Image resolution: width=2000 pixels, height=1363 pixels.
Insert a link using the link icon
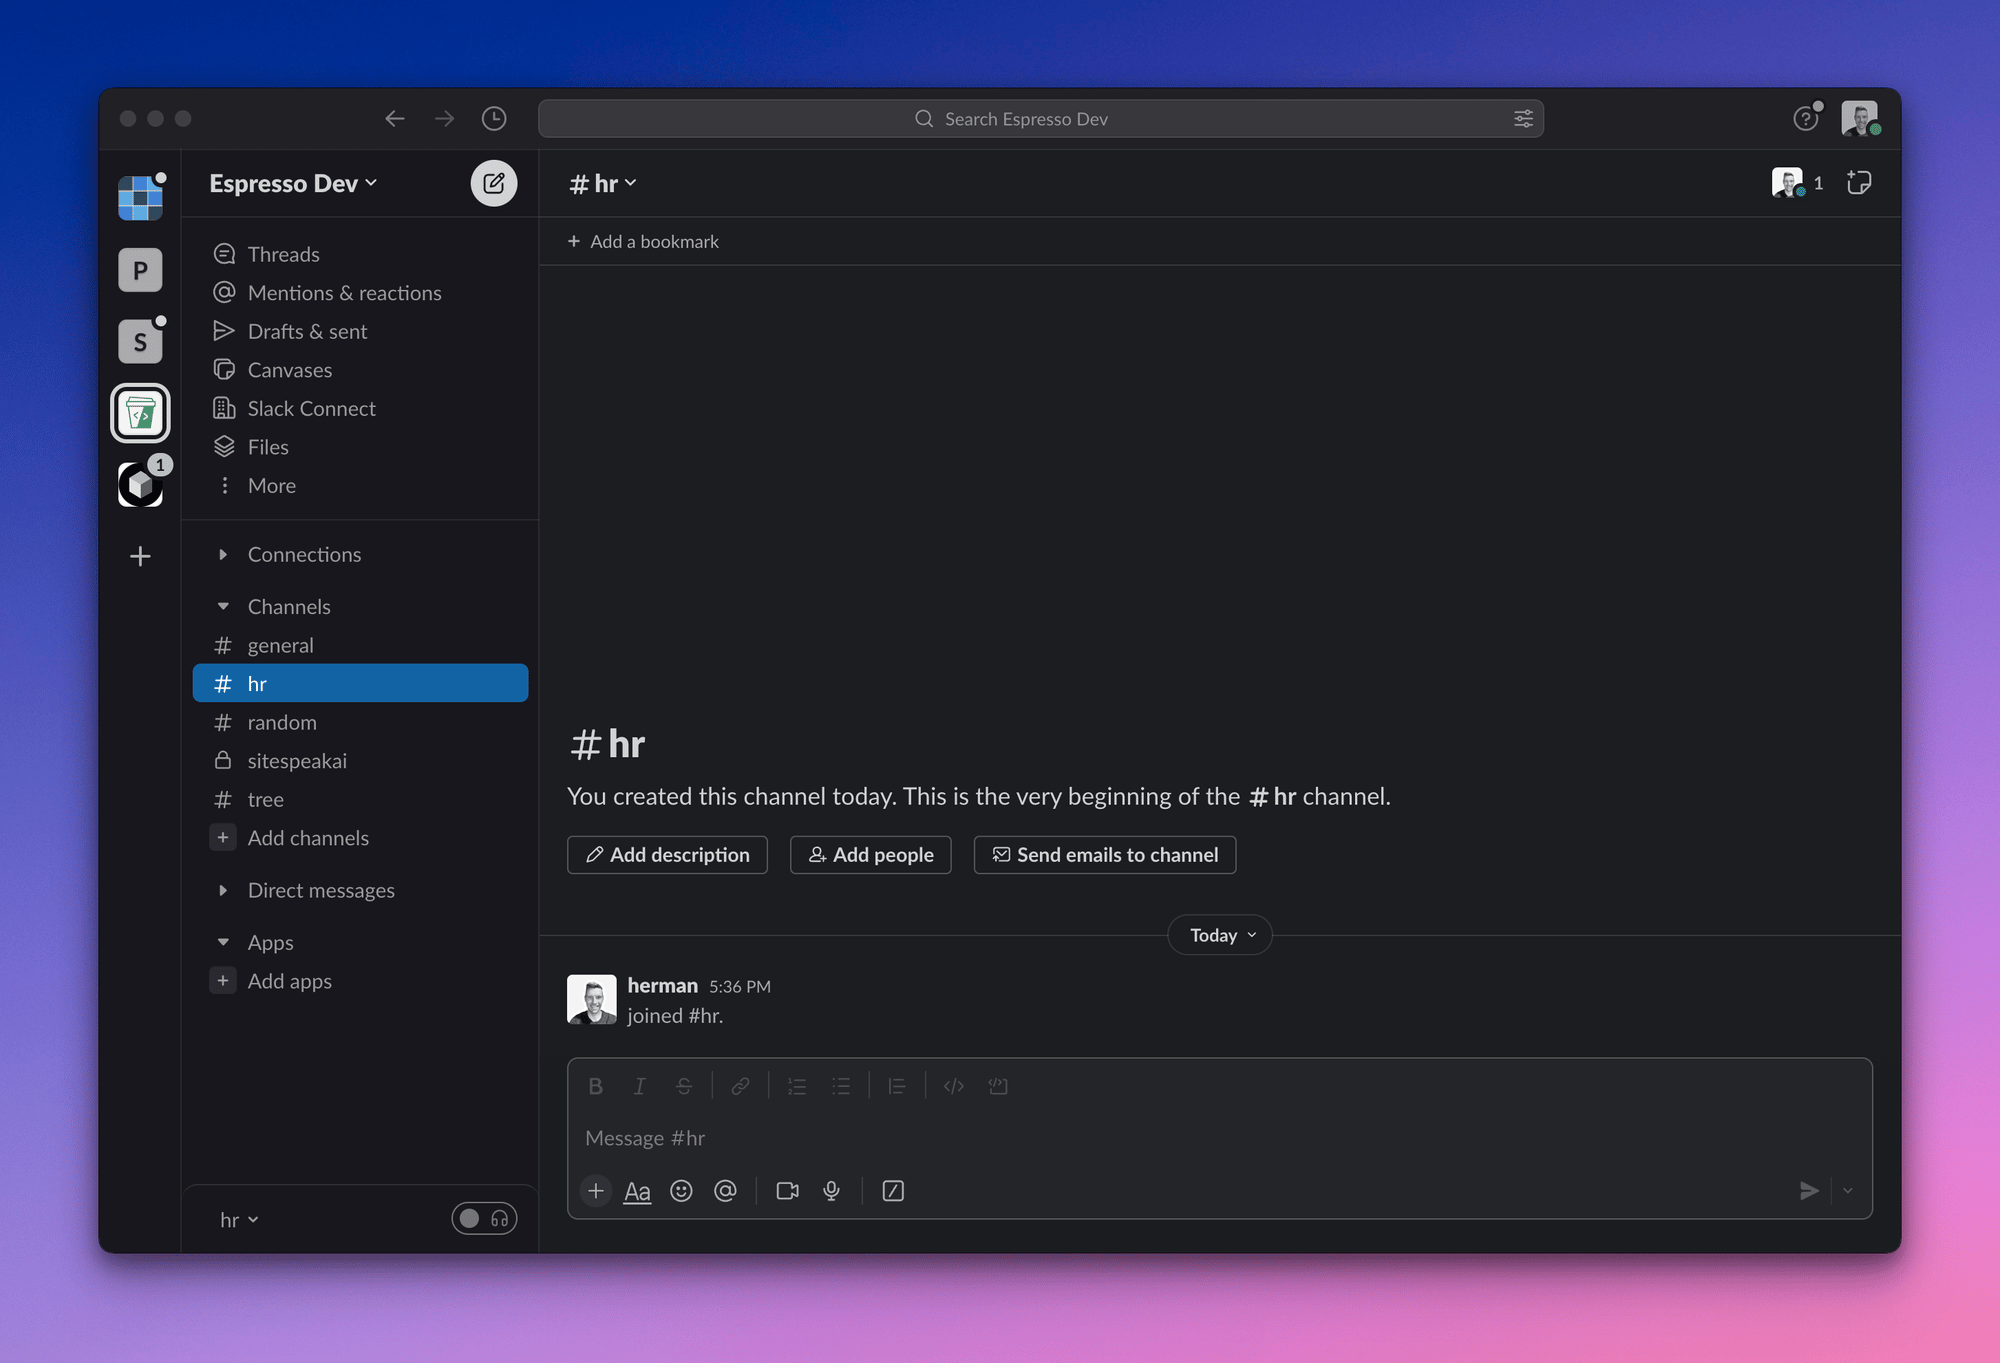740,1086
